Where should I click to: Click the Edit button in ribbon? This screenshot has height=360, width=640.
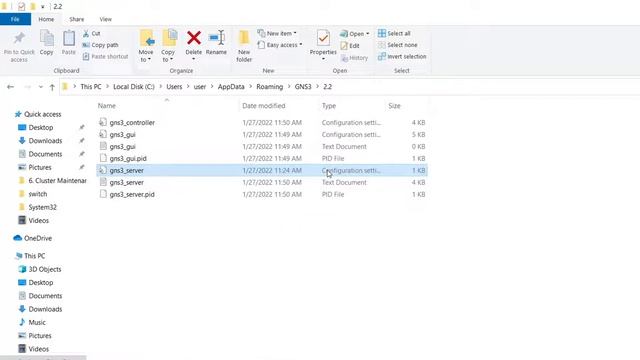click(350, 46)
